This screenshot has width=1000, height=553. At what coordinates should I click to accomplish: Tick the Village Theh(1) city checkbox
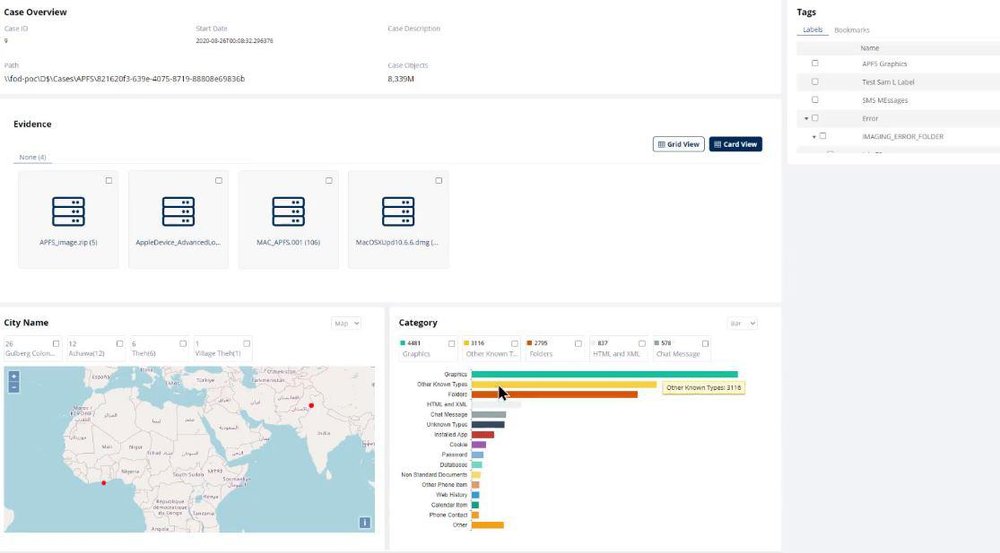[x=247, y=344]
